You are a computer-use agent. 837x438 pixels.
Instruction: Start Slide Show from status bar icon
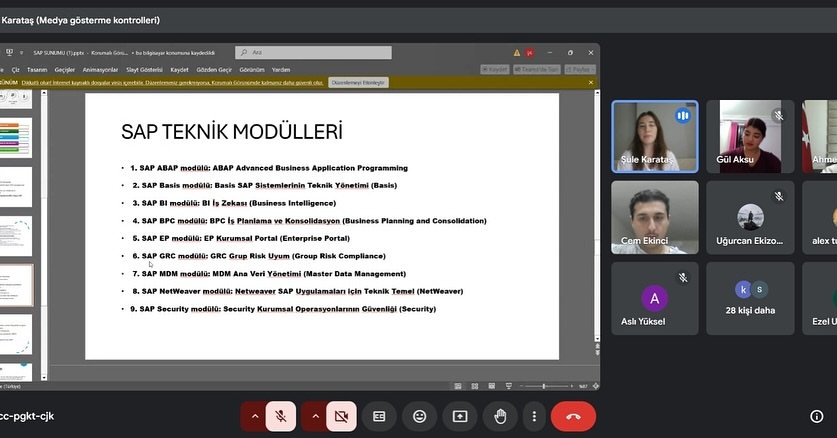click(x=509, y=386)
